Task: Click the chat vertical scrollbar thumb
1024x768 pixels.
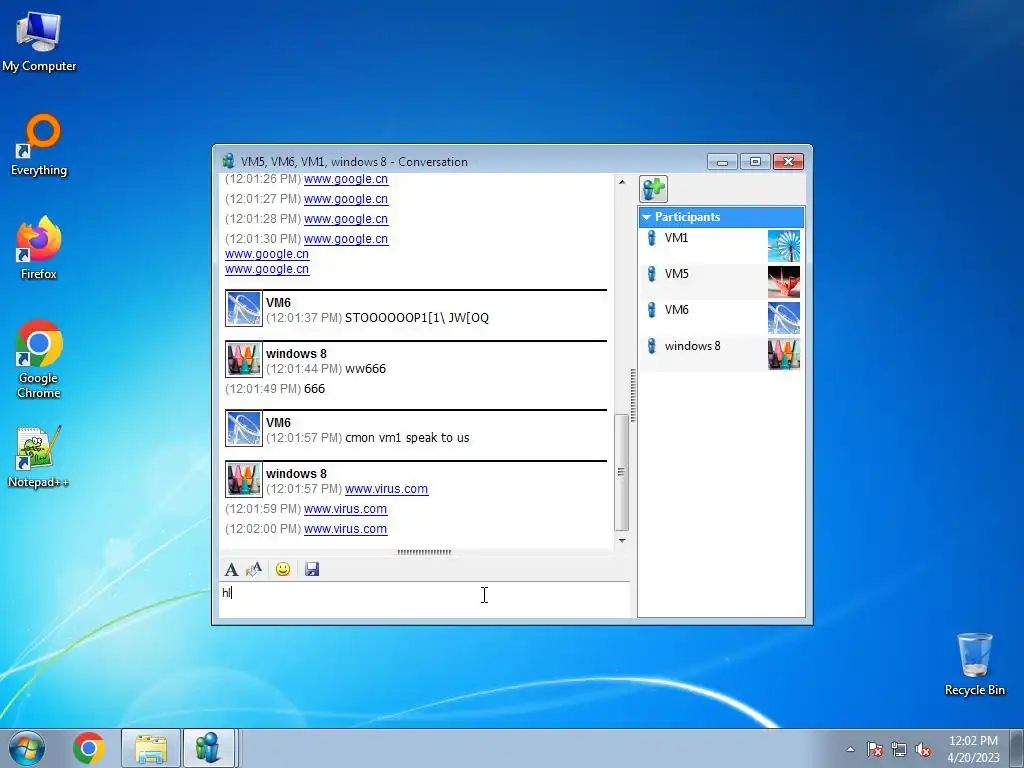Action: pyautogui.click(x=622, y=472)
